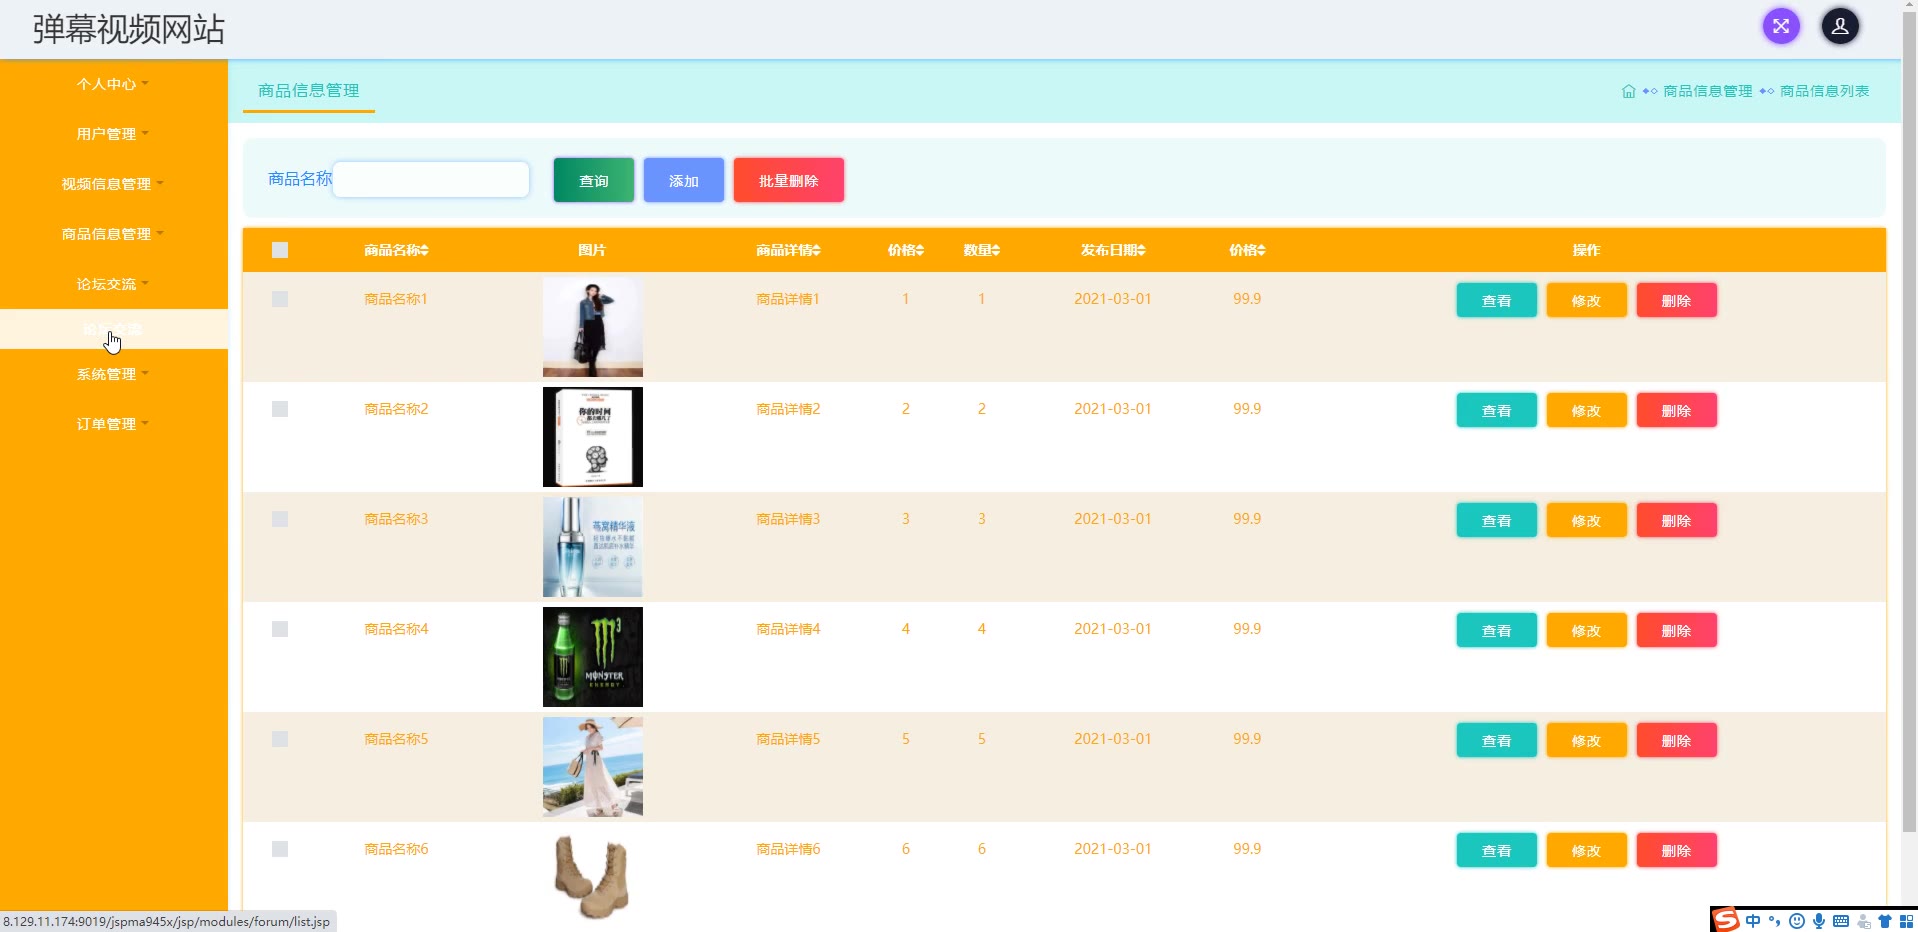The width and height of the screenshot is (1918, 932).
Task: Expand the 订单管理 sidebar menu
Action: [112, 424]
